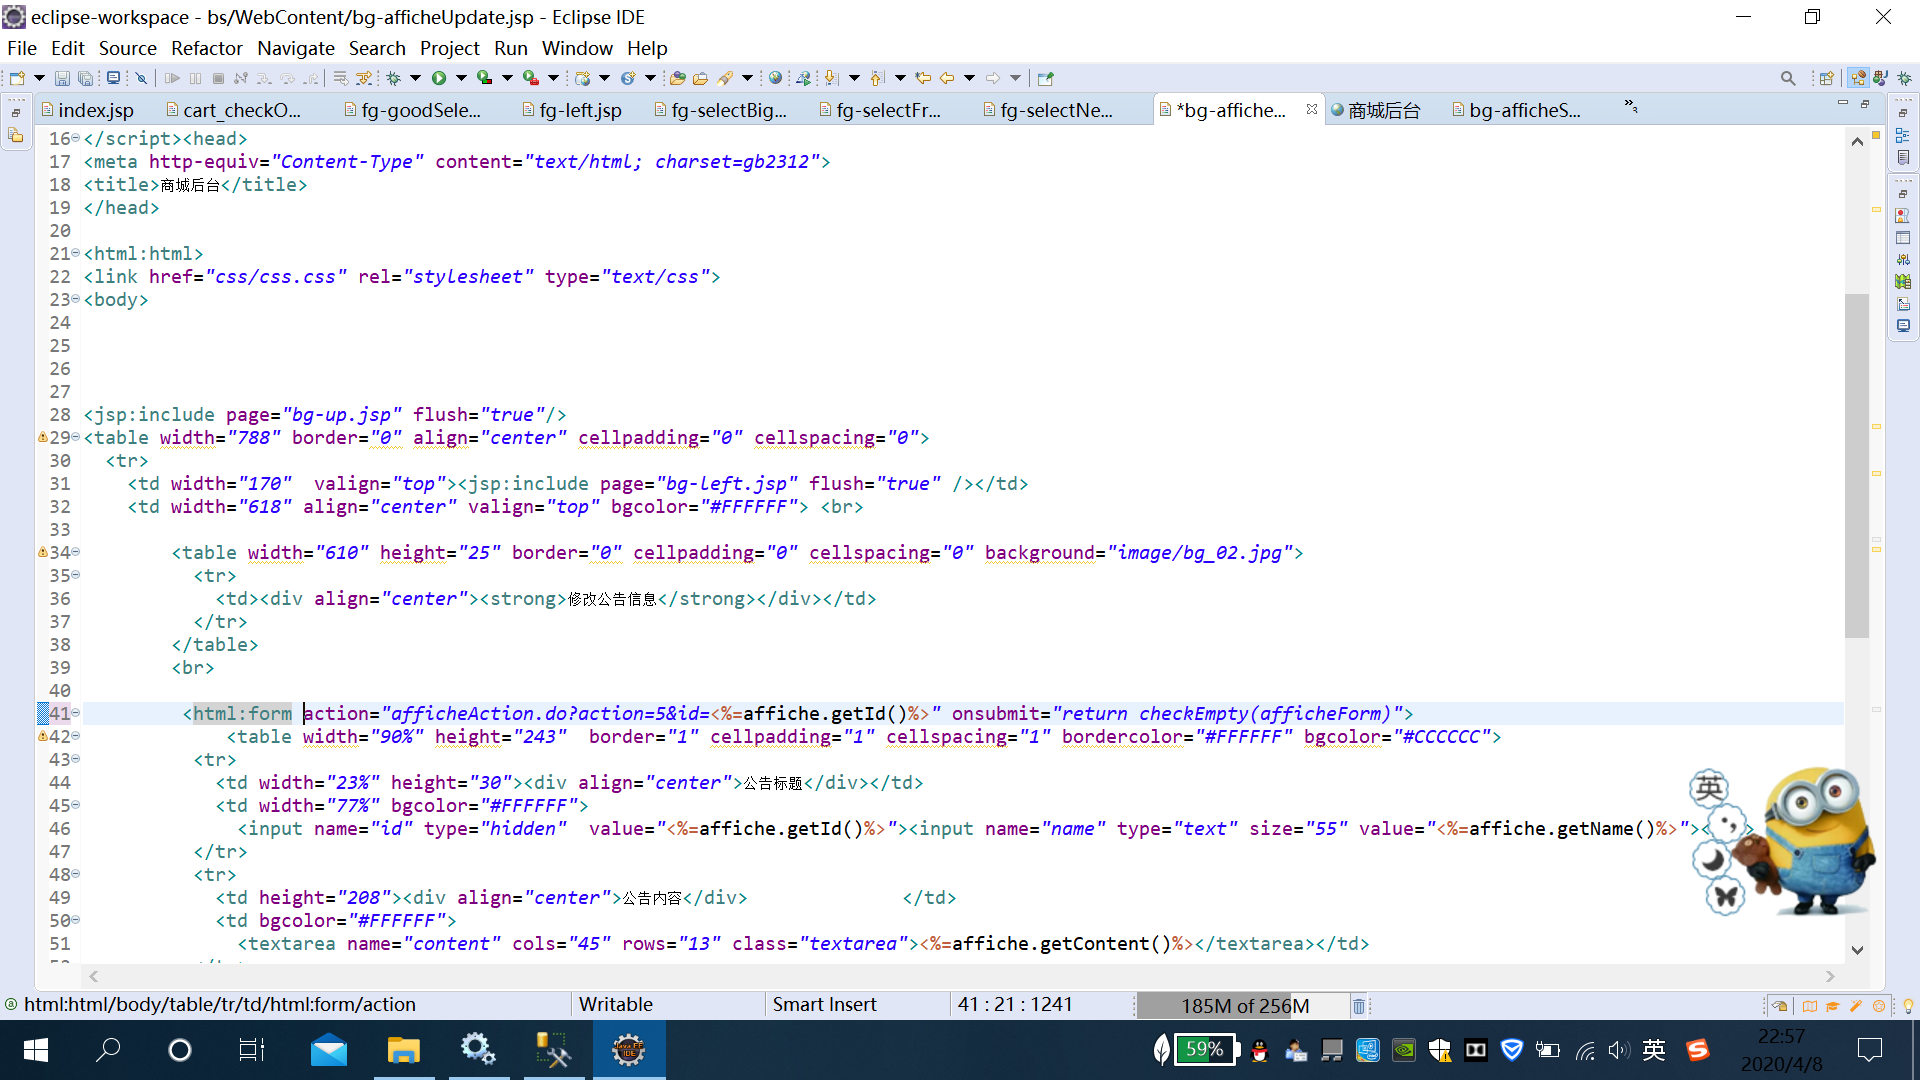The width and height of the screenshot is (1920, 1080).
Task: Show the Servers view icon
Action: point(1903,260)
